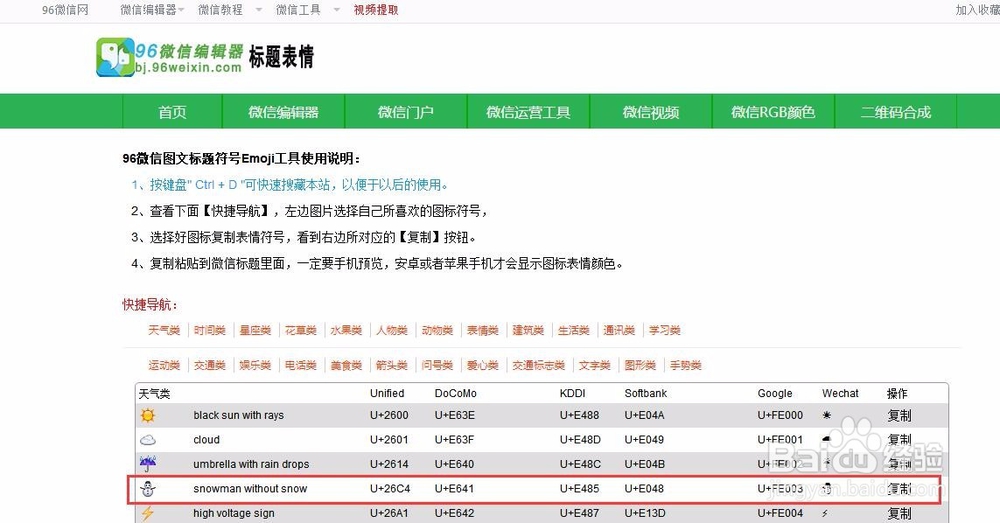The image size is (1000, 523).
Task: Jump to 娱乐类 category
Action: 255,365
